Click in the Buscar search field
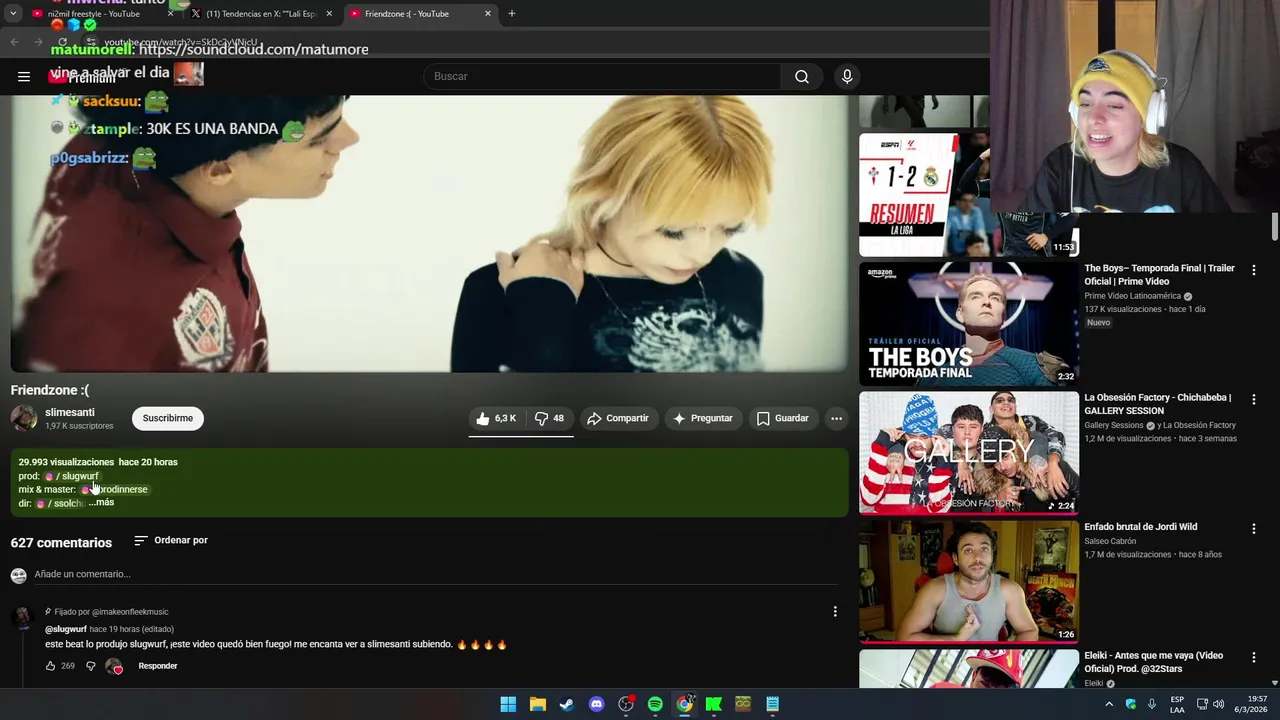The width and height of the screenshot is (1280, 720). pos(602,76)
